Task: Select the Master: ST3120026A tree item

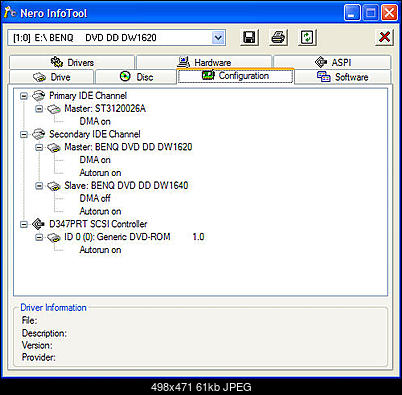Action: [105, 109]
